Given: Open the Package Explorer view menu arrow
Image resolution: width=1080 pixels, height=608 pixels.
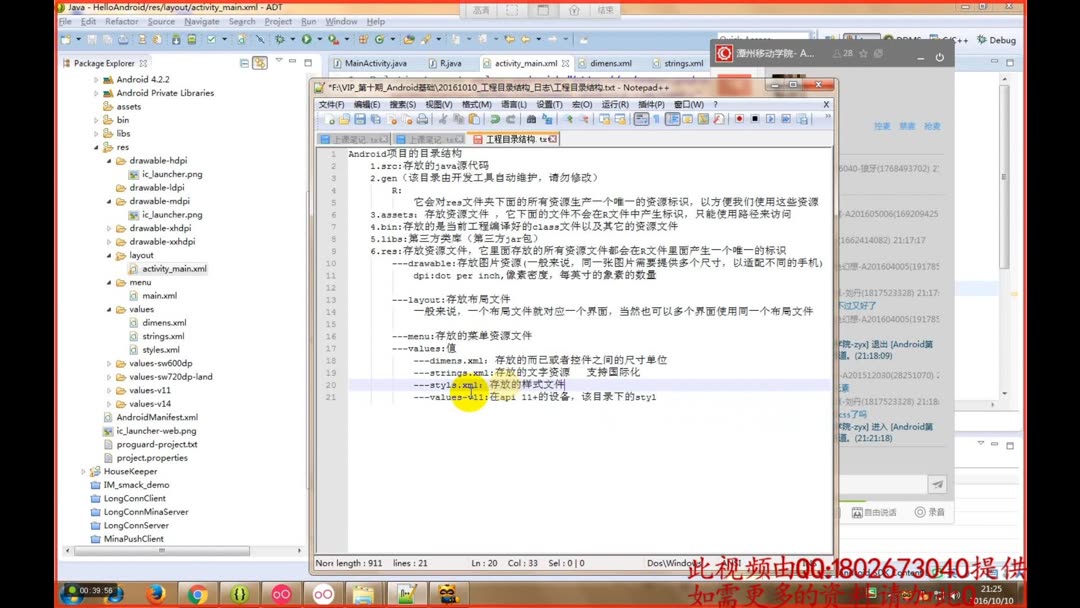Looking at the screenshot, I should [x=277, y=60].
